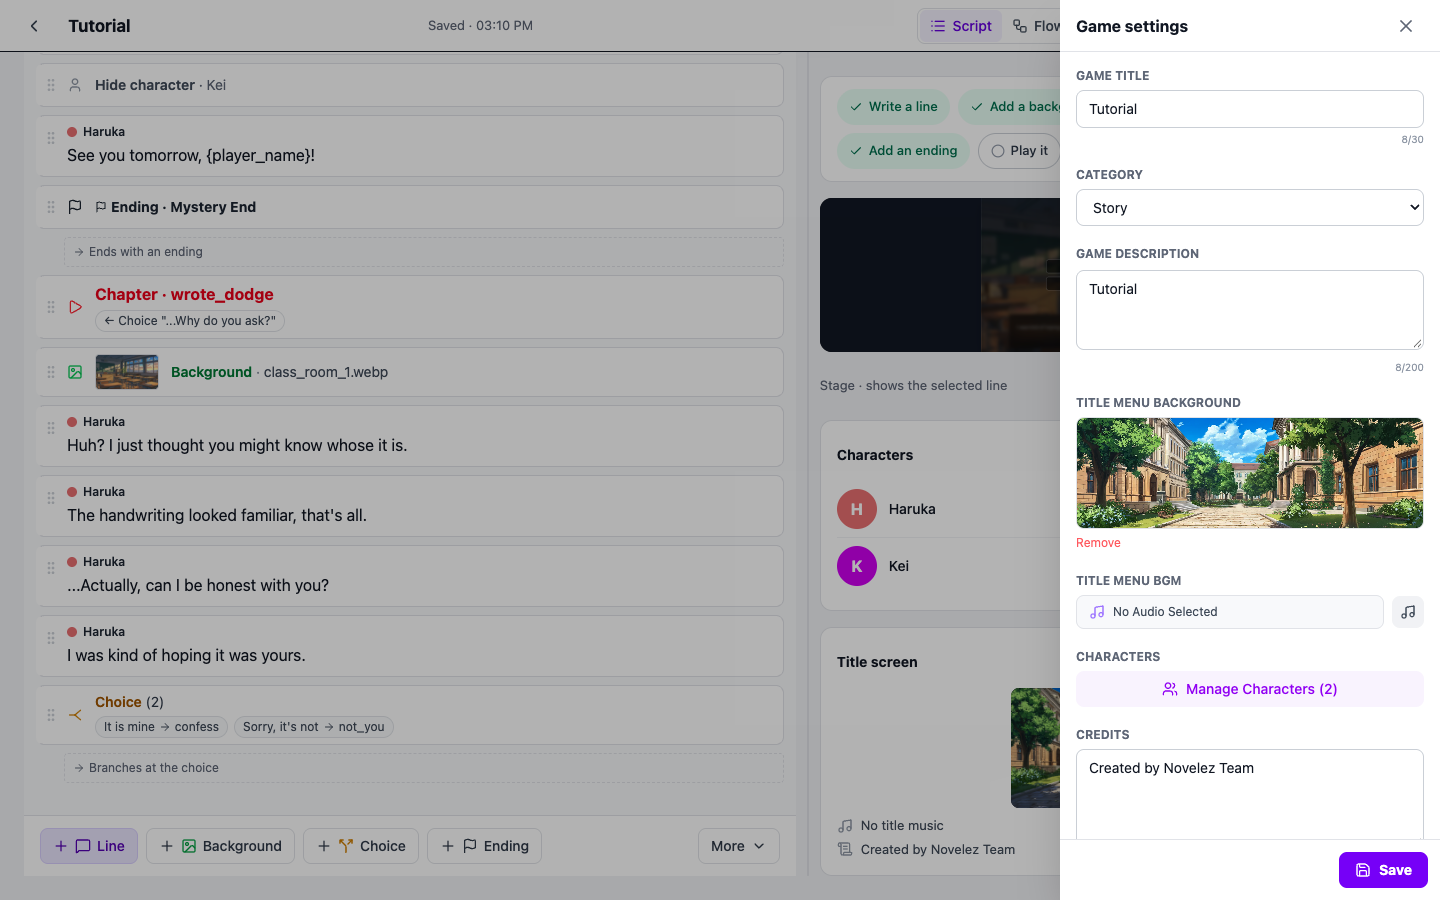Image resolution: width=1440 pixels, height=900 pixels.
Task: Click the Ending Mystery End flag icon
Action: click(75, 207)
